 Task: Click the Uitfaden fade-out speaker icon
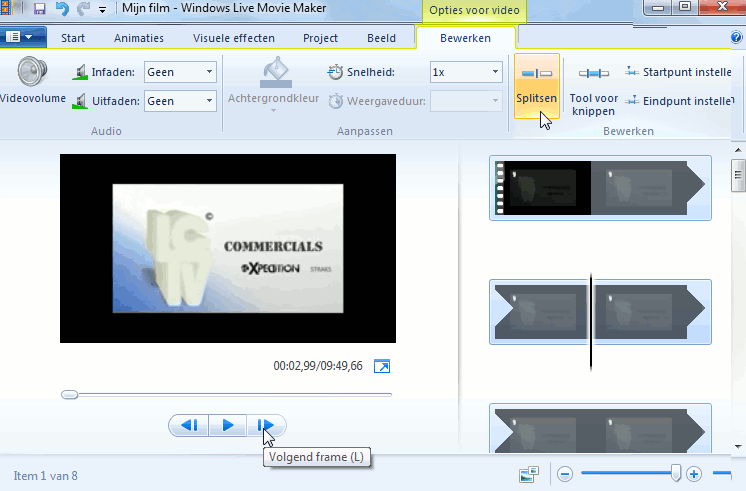80,101
